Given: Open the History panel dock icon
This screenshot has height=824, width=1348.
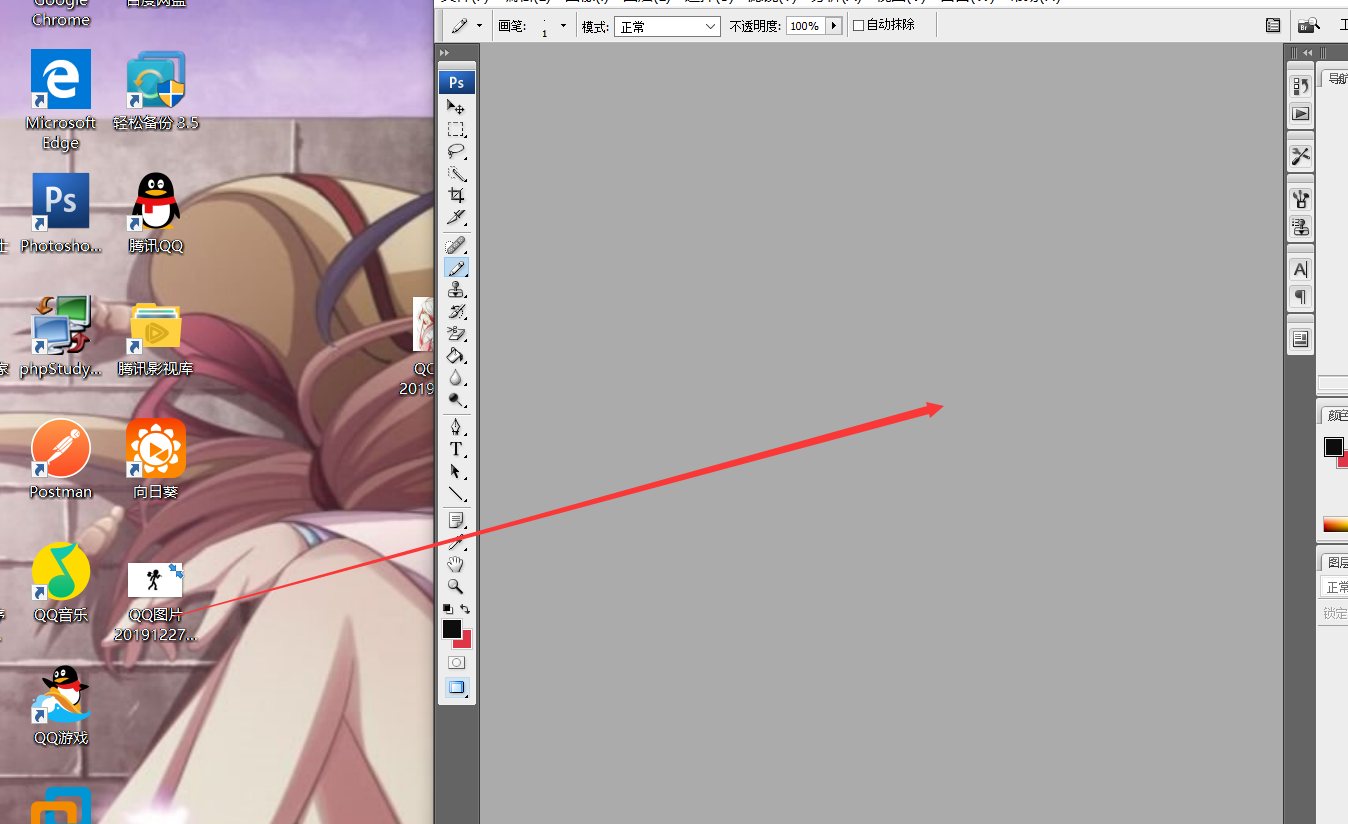Looking at the screenshot, I should click(1300, 87).
